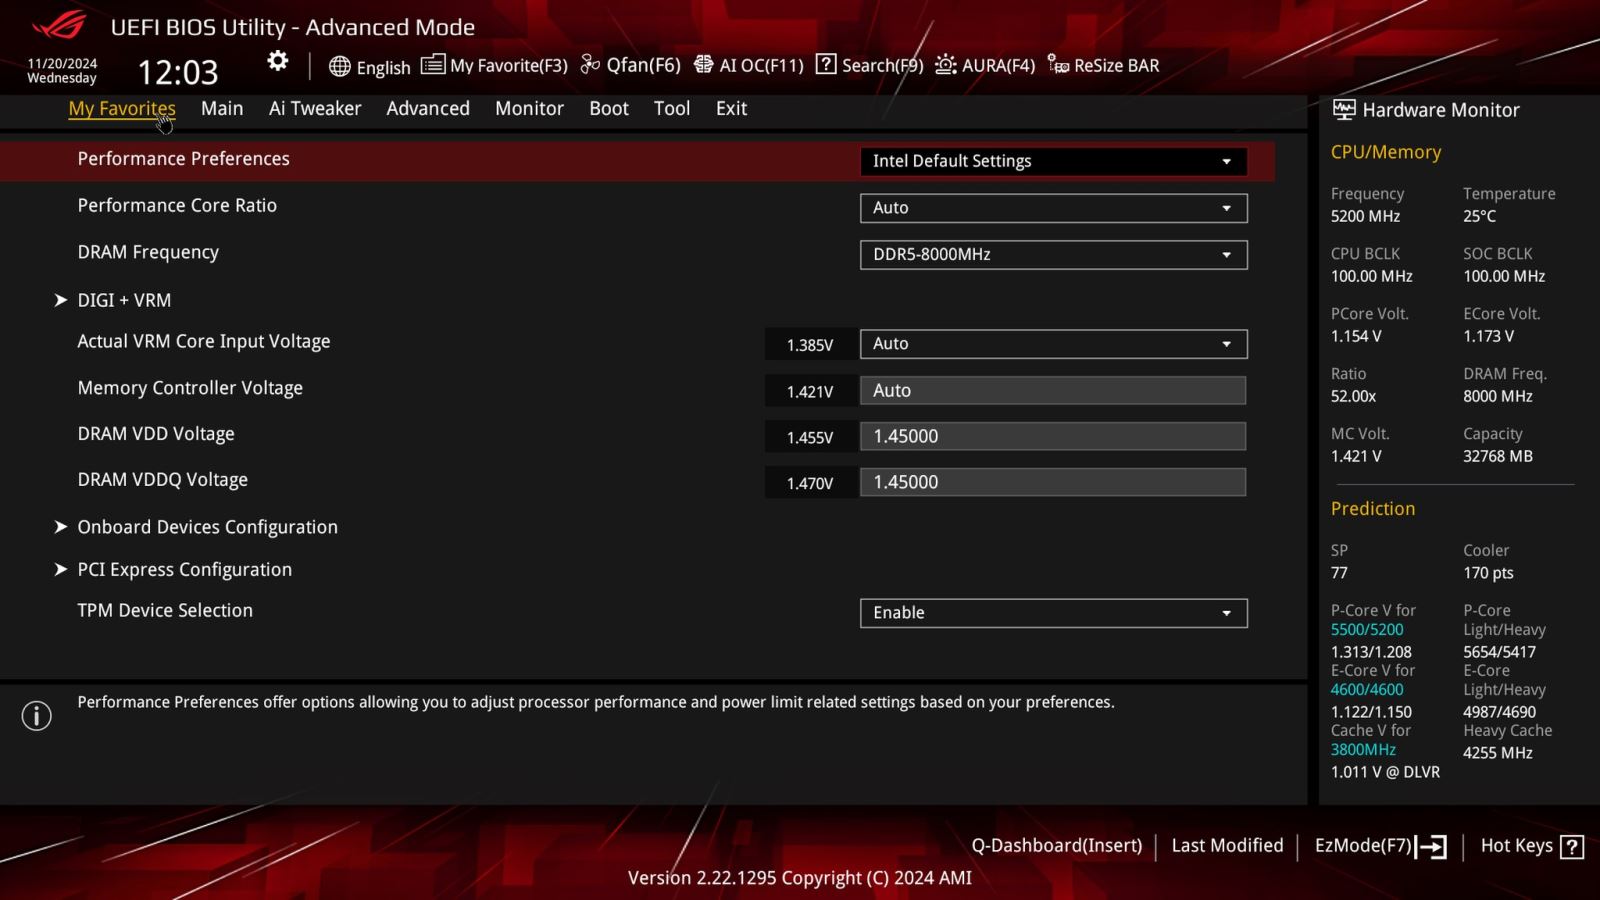Click the 12:03 clock display
The image size is (1600, 900).
pyautogui.click(x=177, y=73)
